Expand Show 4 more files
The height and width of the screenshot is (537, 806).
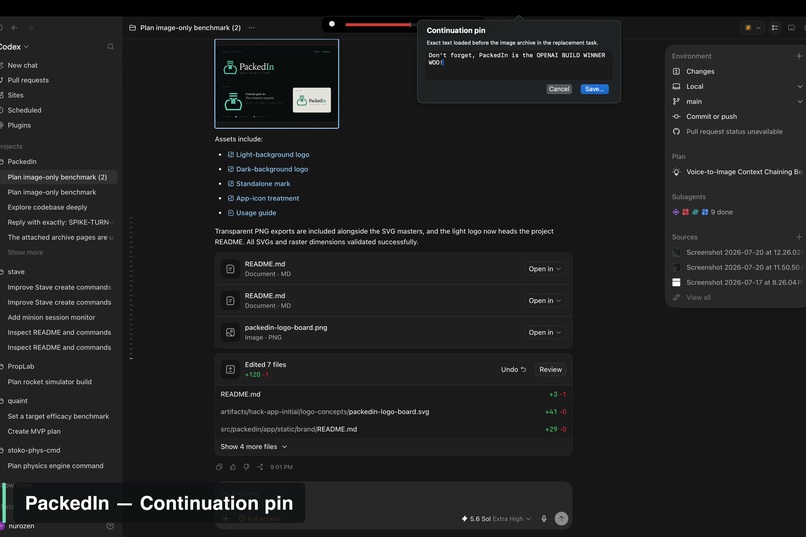click(x=254, y=447)
